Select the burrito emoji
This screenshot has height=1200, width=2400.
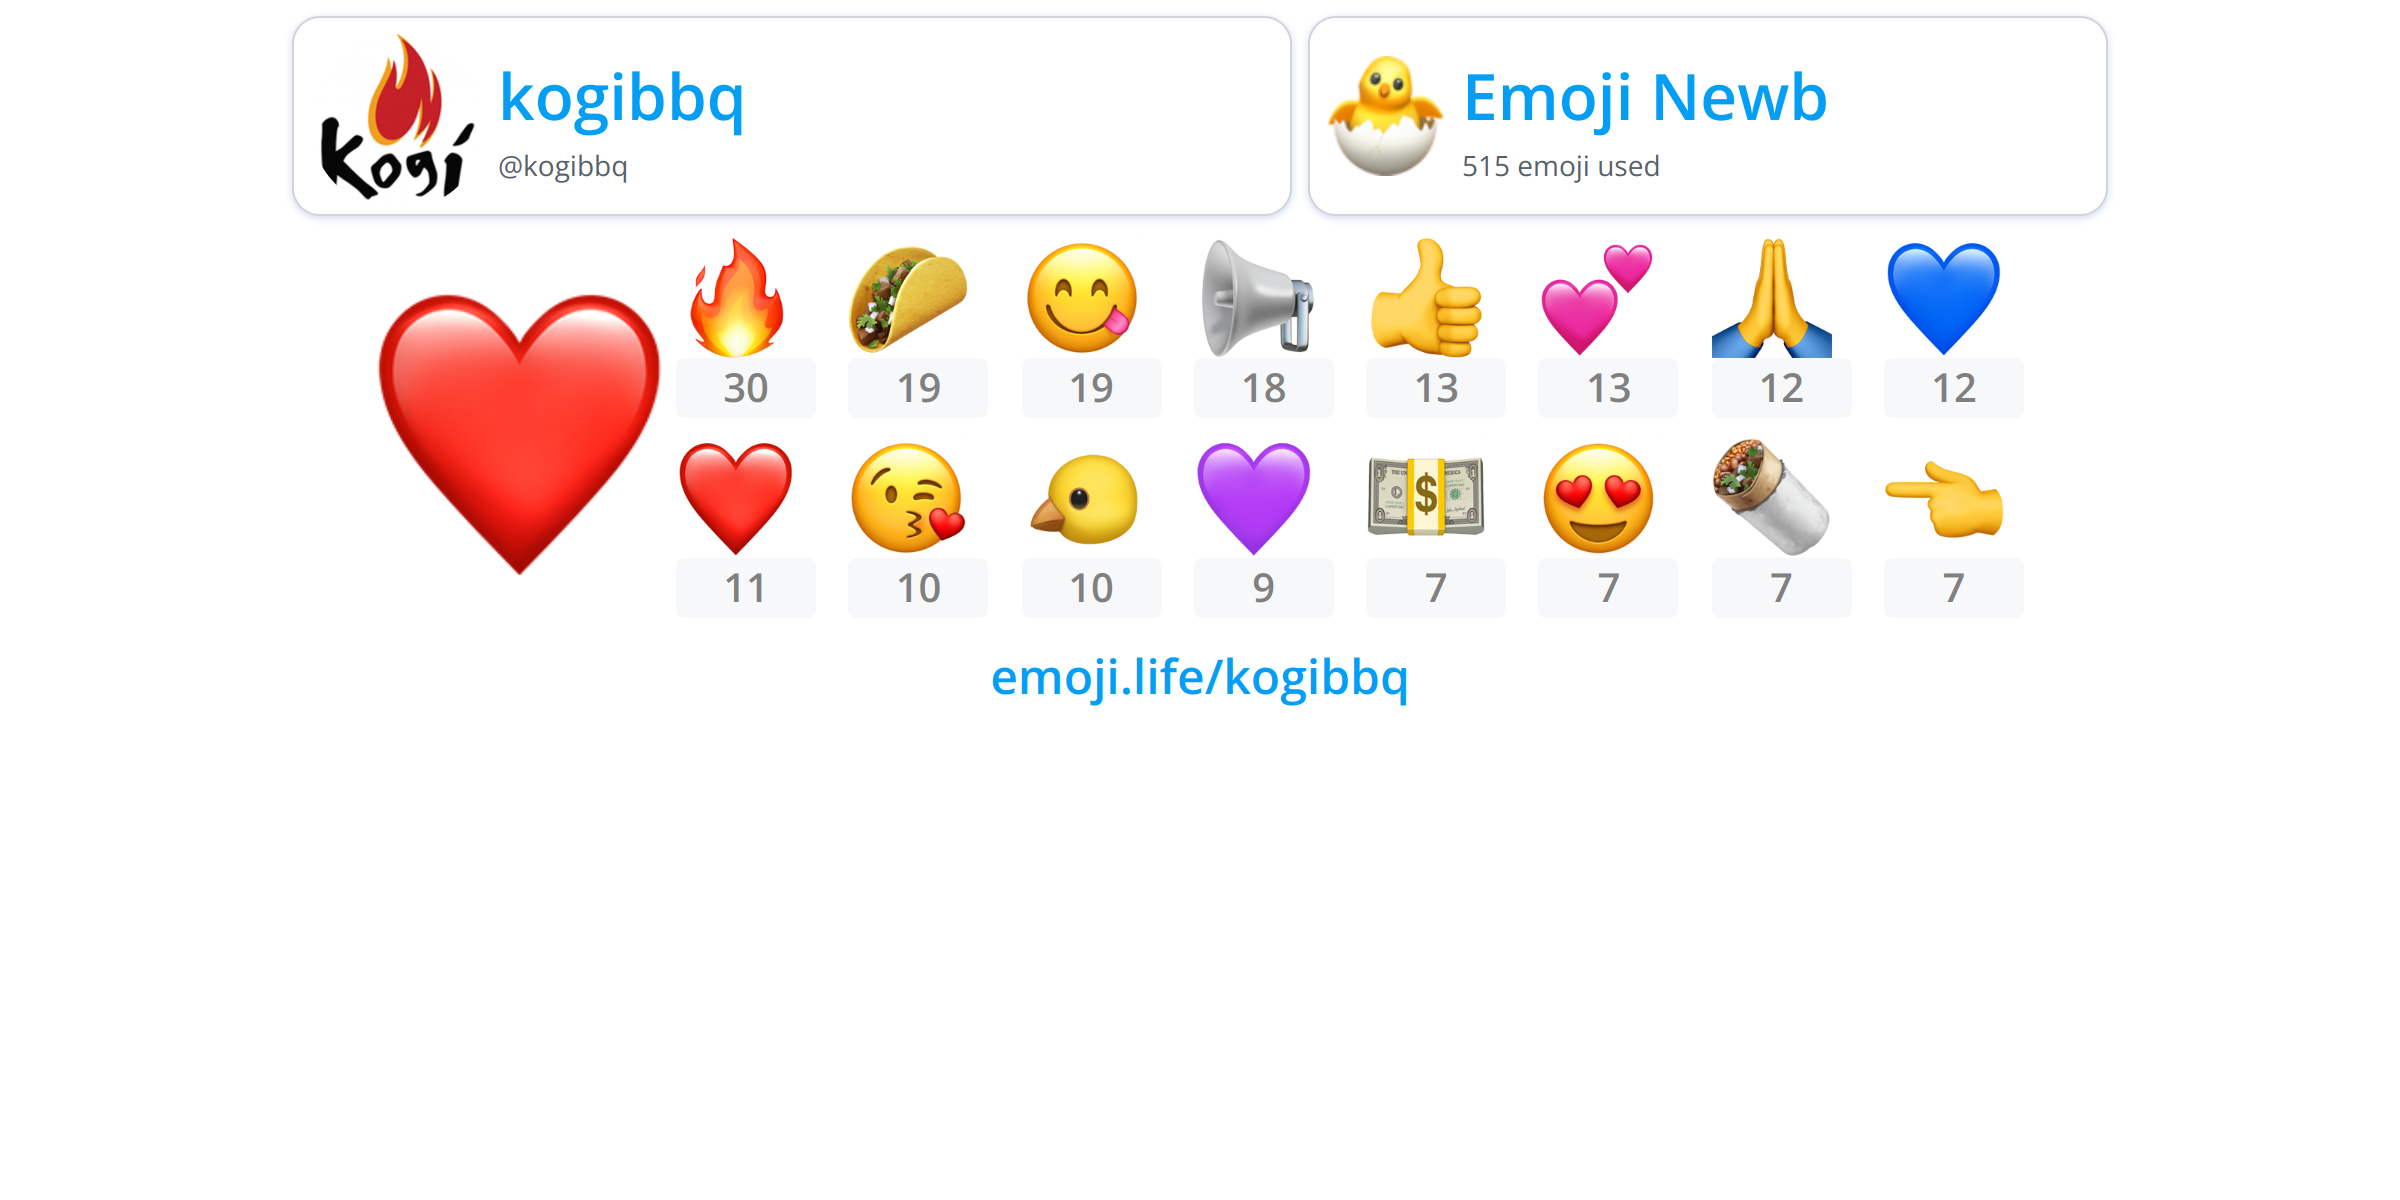tap(1771, 498)
